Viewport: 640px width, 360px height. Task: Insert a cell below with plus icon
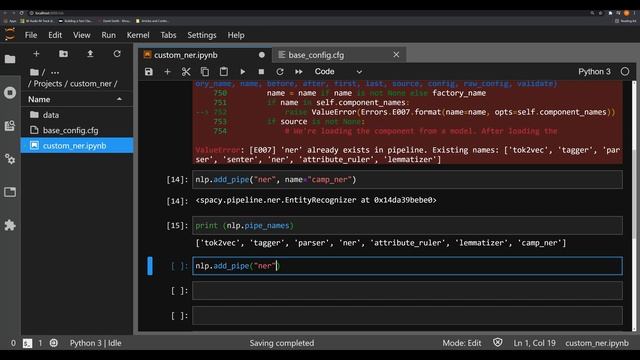167,72
